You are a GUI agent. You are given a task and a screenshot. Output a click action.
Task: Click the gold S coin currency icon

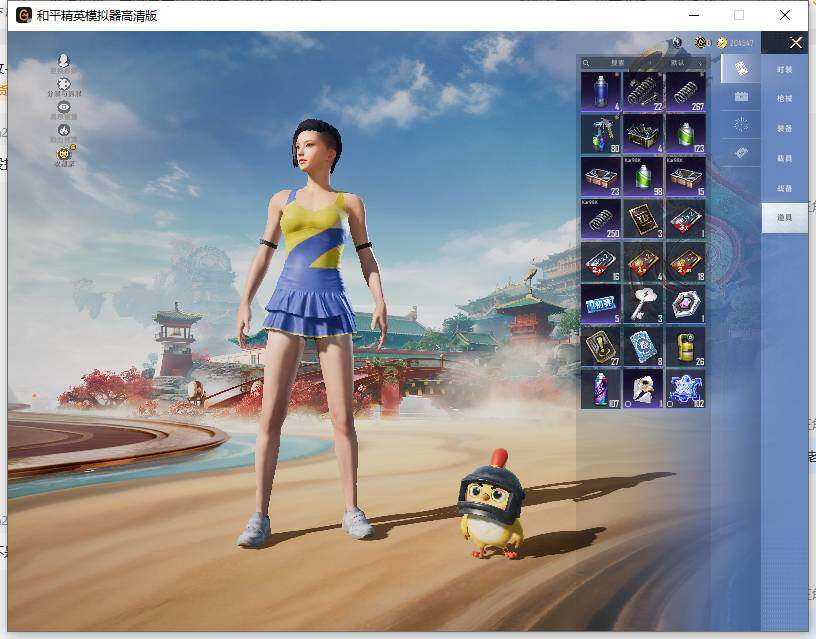[x=700, y=42]
